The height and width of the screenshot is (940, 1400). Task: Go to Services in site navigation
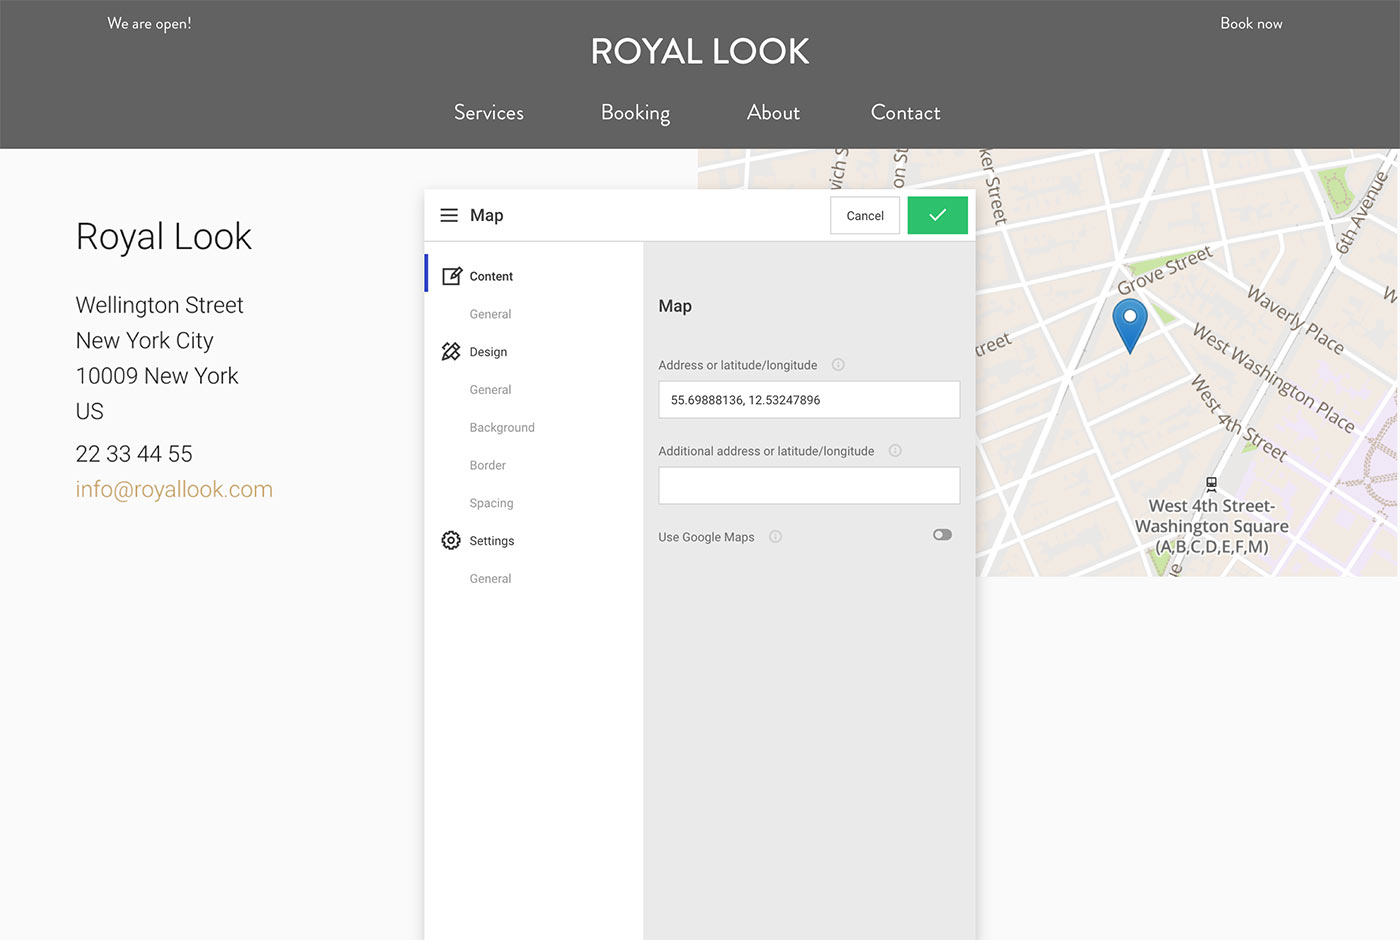[x=488, y=113]
